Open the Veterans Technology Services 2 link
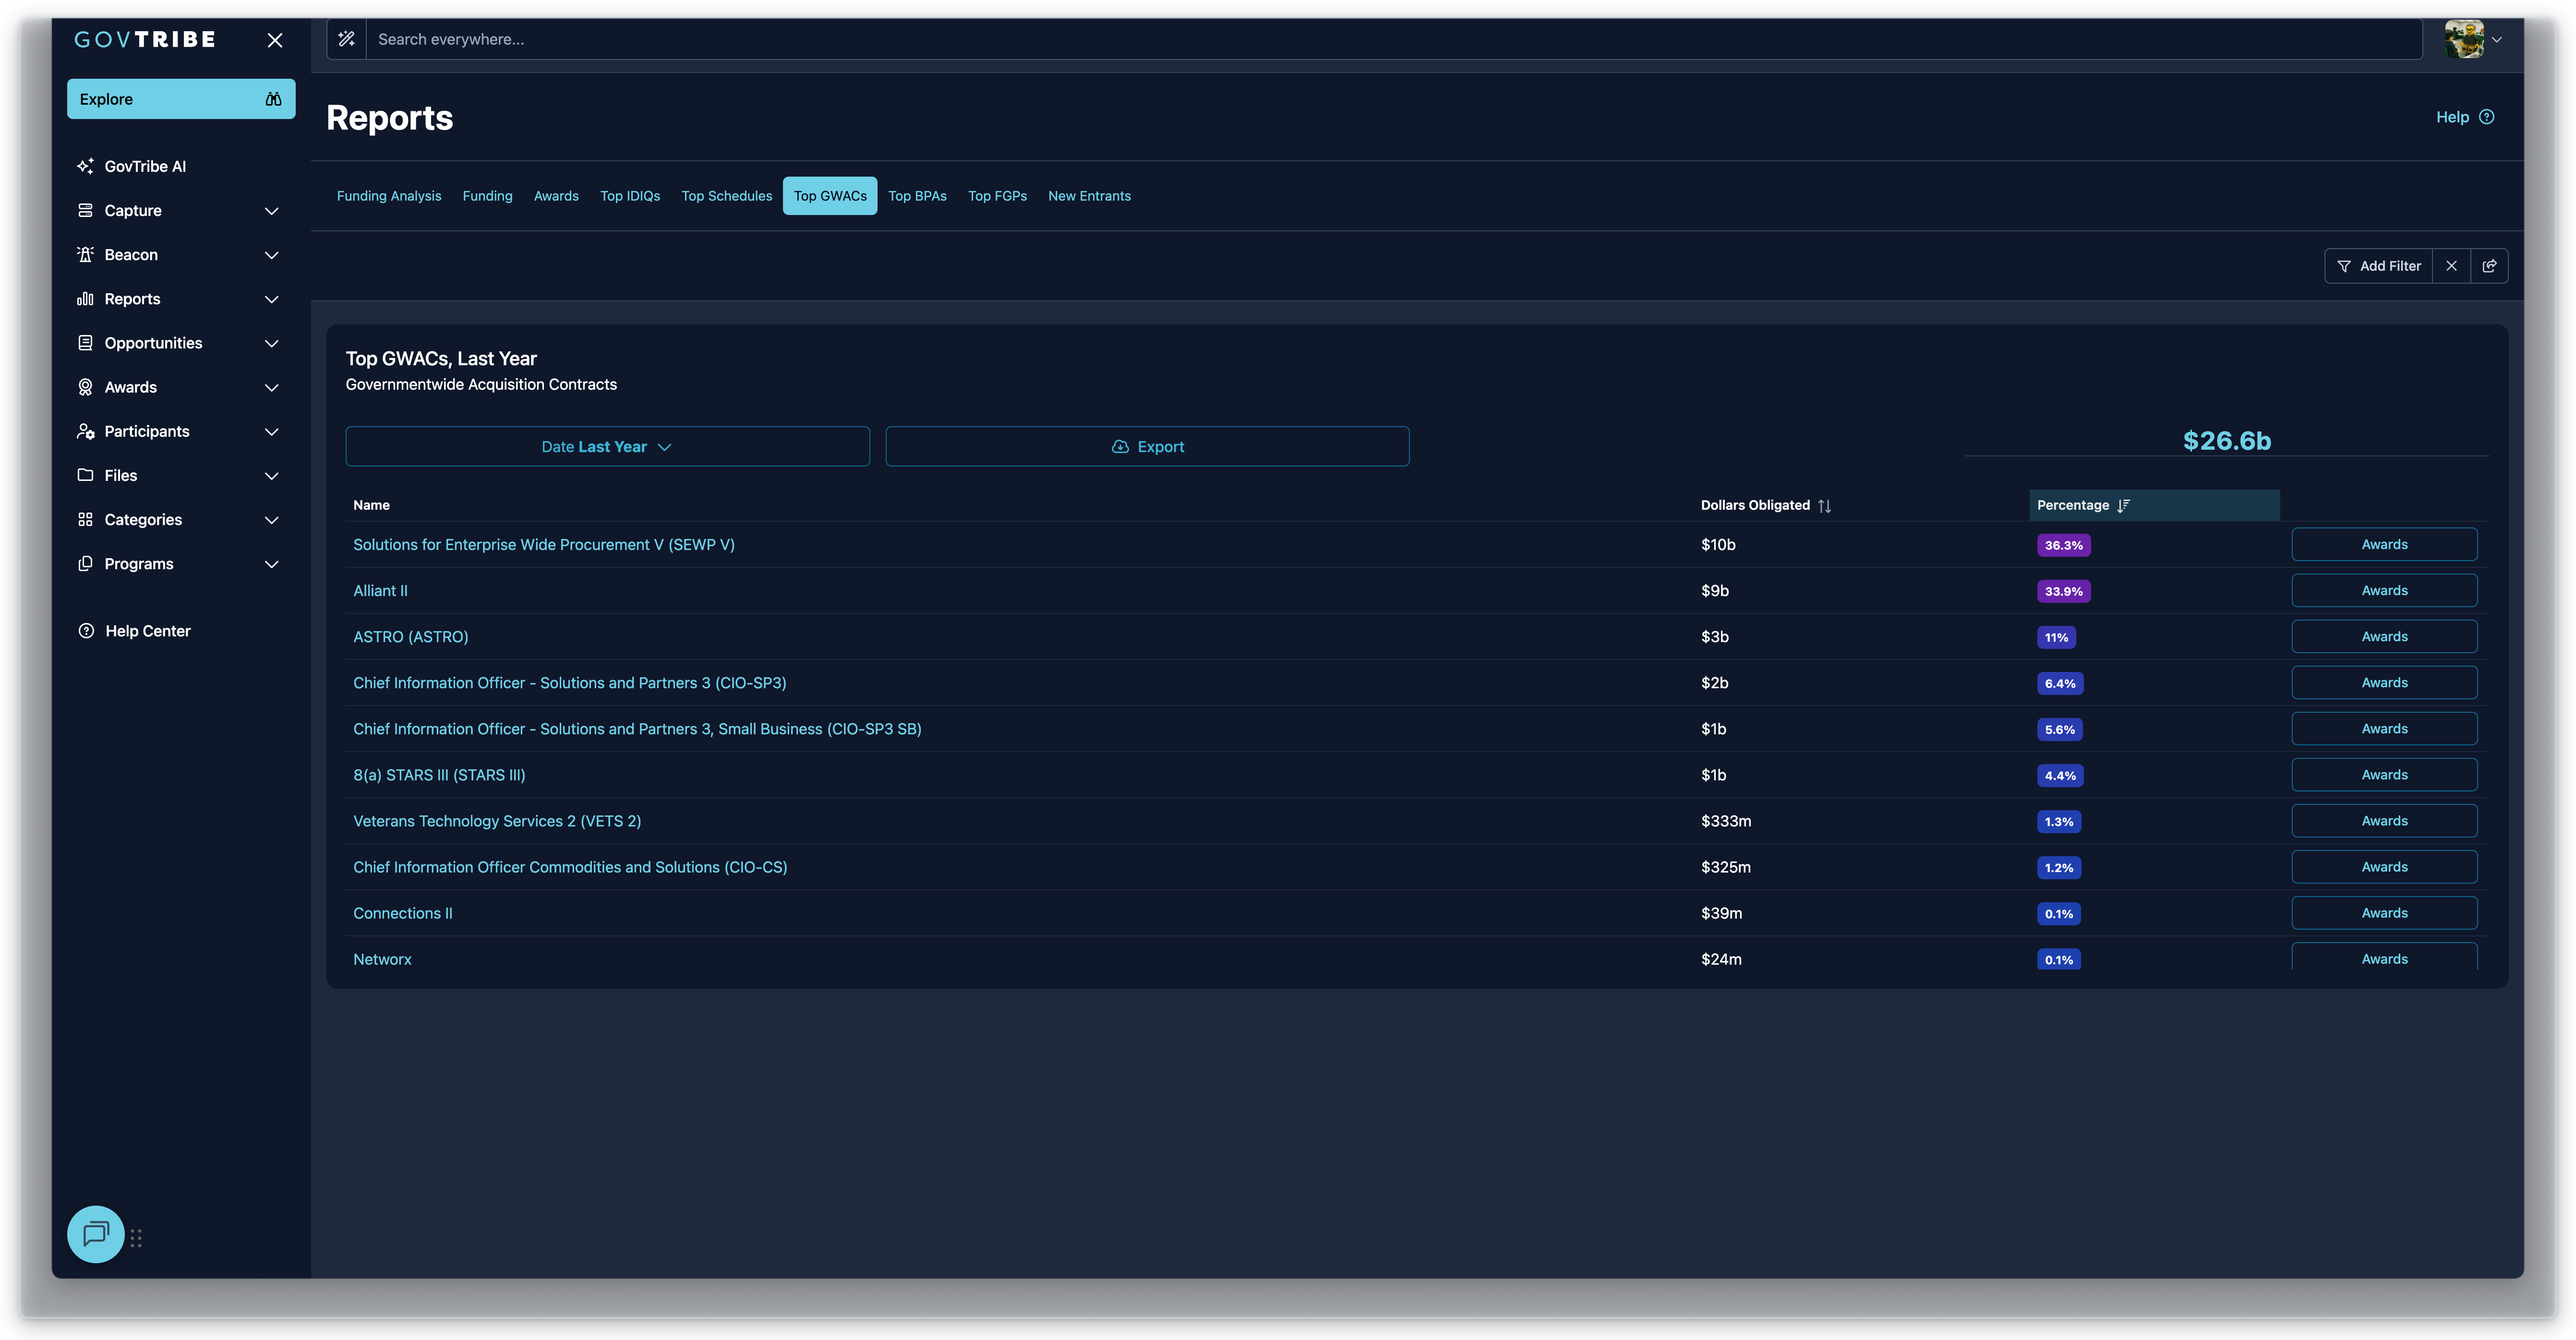2576x1340 pixels. click(x=497, y=821)
